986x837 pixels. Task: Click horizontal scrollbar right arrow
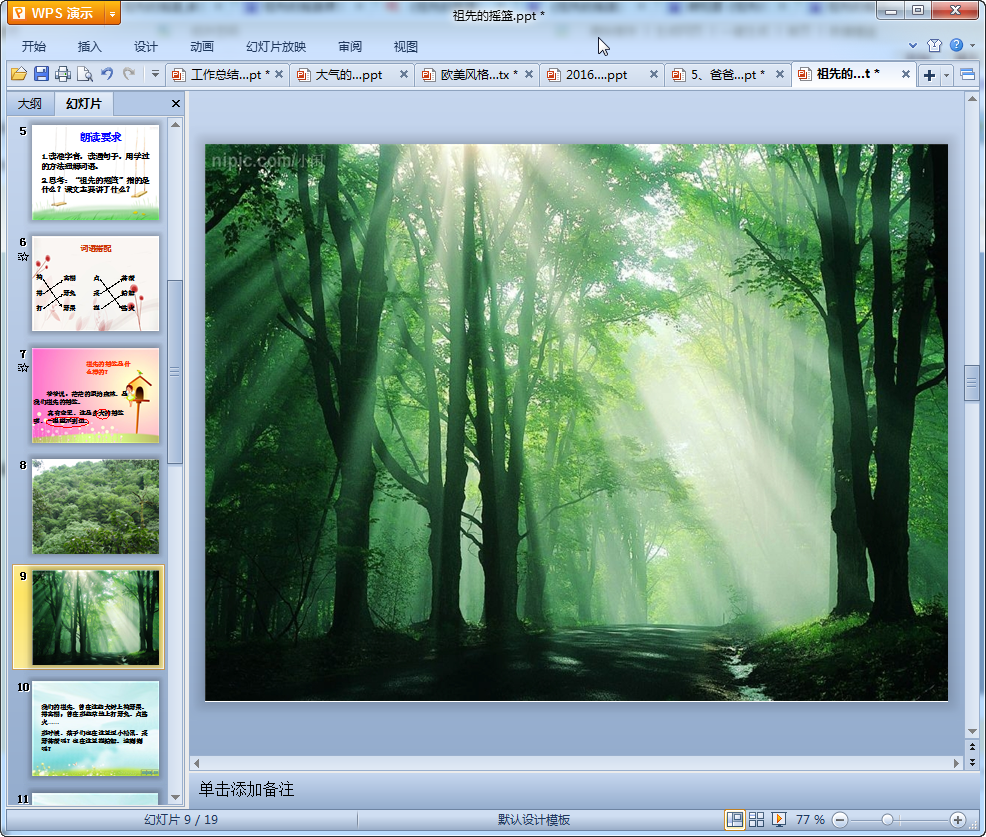[x=956, y=763]
